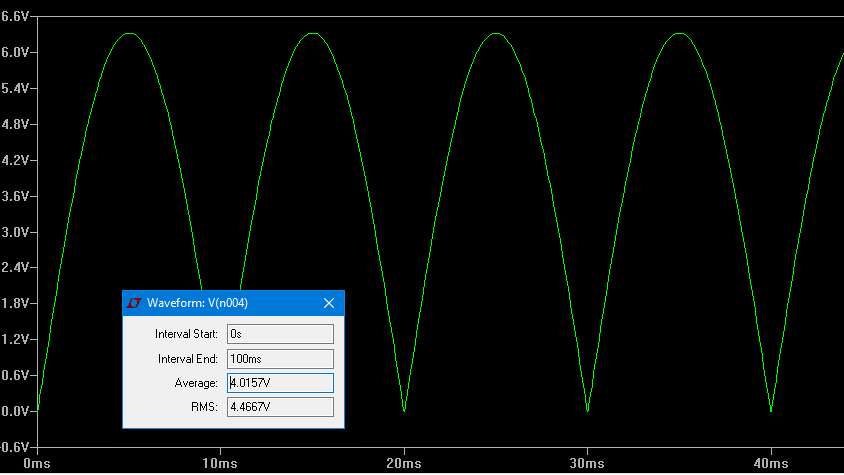Click the 0.6V vertical axis label
The image size is (844, 475).
click(15, 375)
